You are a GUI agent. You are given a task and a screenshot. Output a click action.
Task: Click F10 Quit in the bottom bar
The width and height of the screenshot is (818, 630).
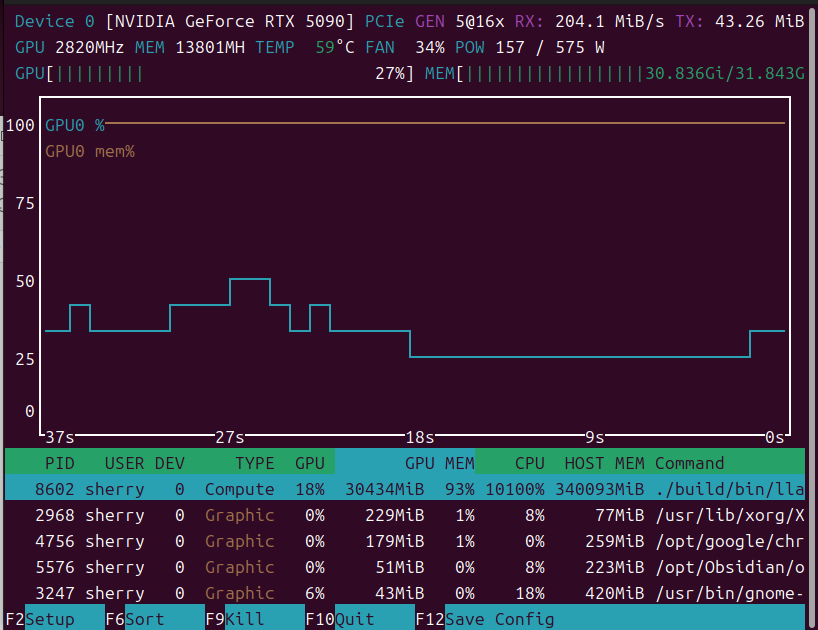[360, 619]
